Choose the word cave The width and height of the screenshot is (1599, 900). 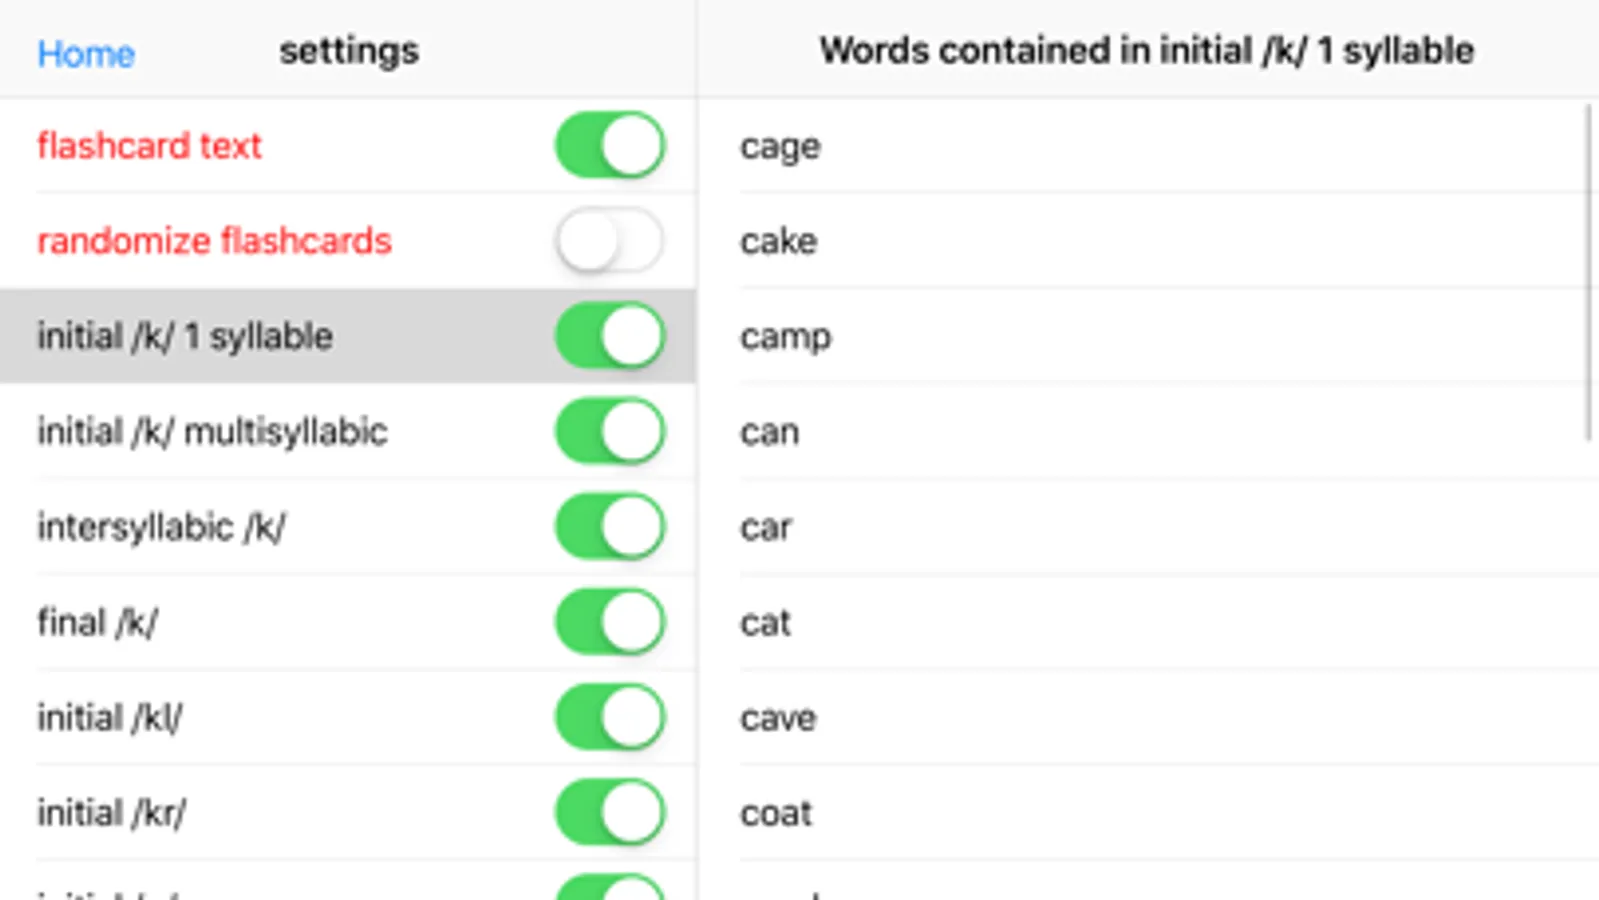point(778,717)
